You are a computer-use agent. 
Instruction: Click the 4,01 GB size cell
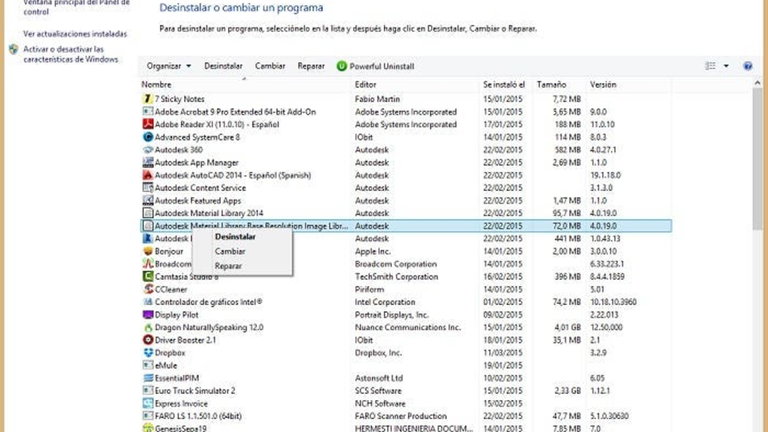tap(568, 328)
